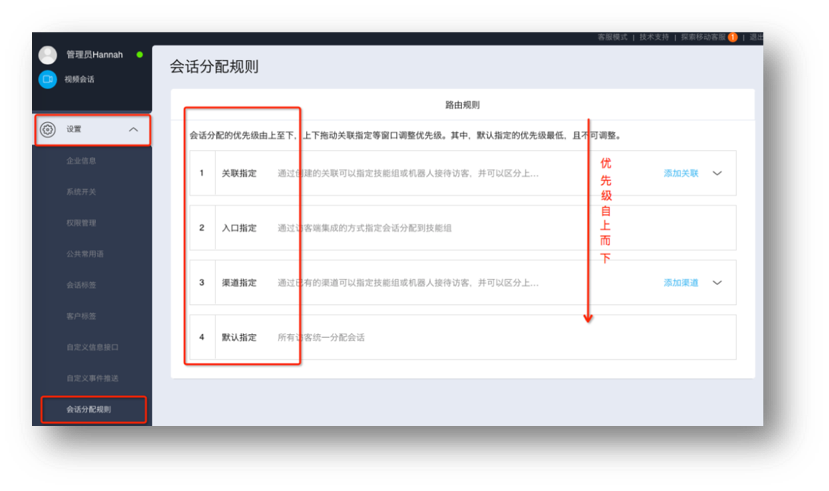Click the green online status dot
The image size is (829, 491).
click(139, 55)
